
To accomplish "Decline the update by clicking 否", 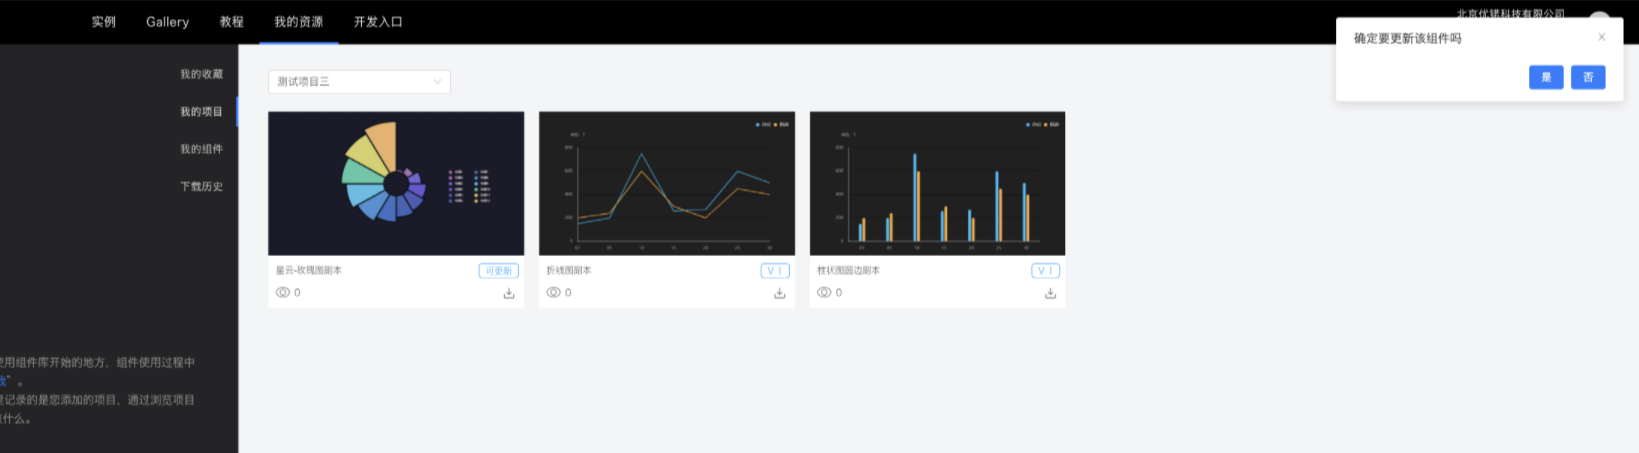I will coord(1588,77).
